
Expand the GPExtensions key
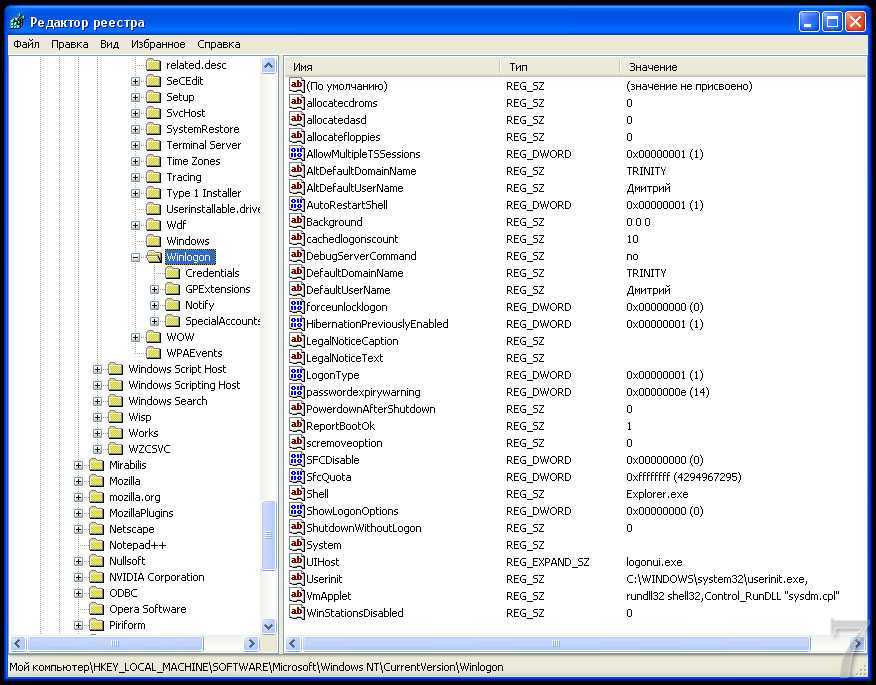(154, 289)
